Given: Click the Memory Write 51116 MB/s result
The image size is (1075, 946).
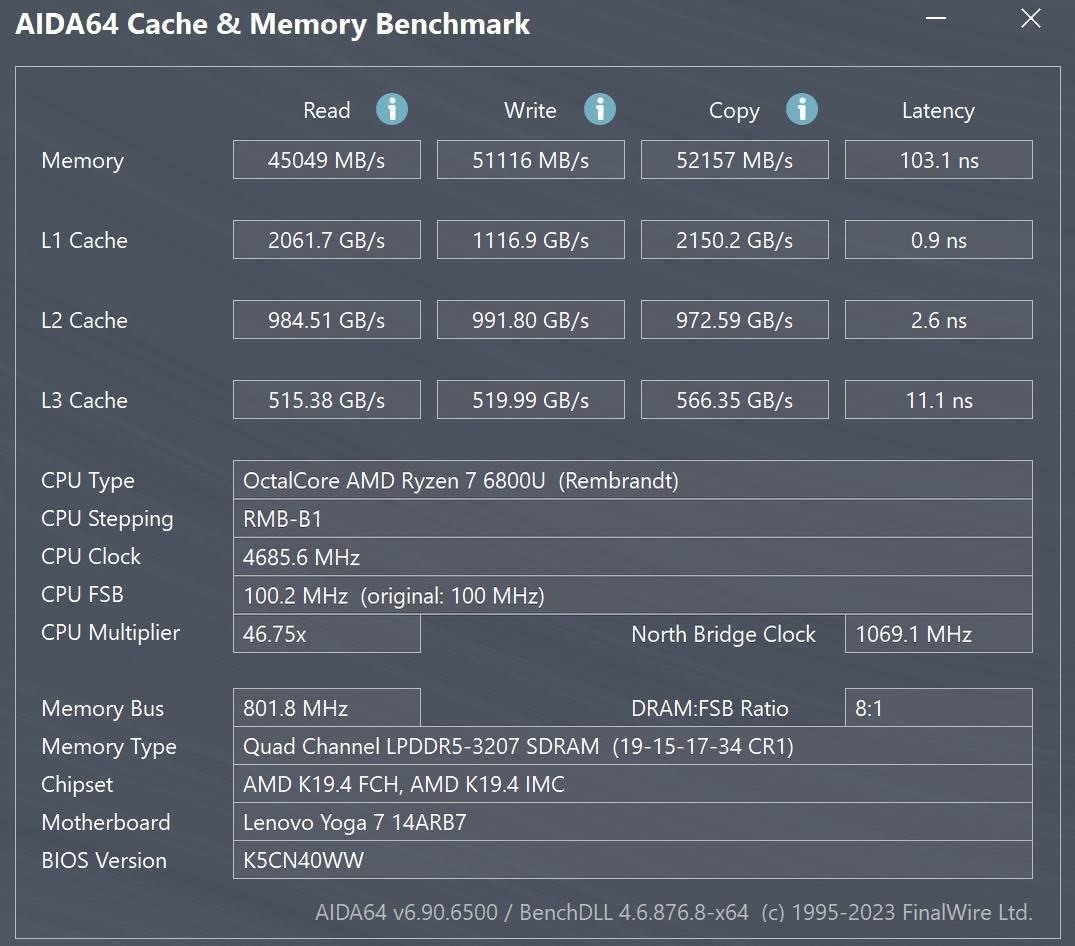Looking at the screenshot, I should 530,160.
